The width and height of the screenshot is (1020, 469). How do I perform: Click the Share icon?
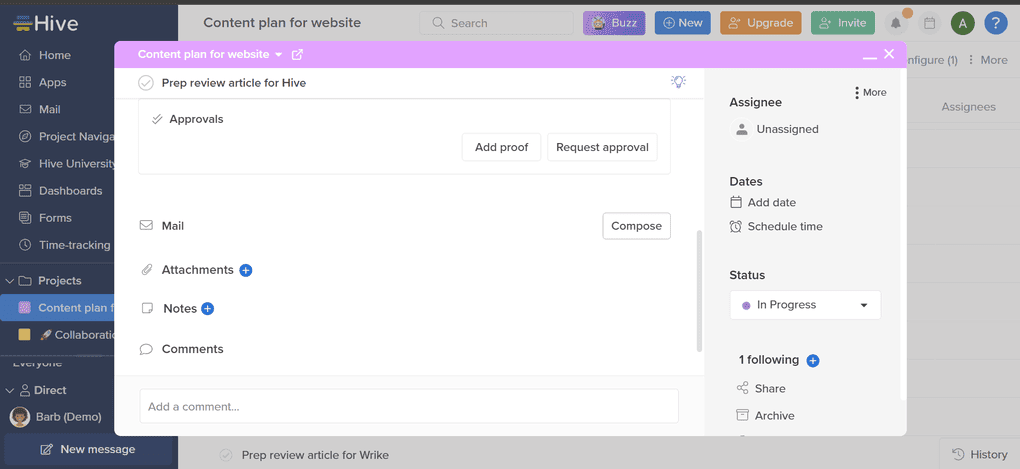tap(742, 388)
